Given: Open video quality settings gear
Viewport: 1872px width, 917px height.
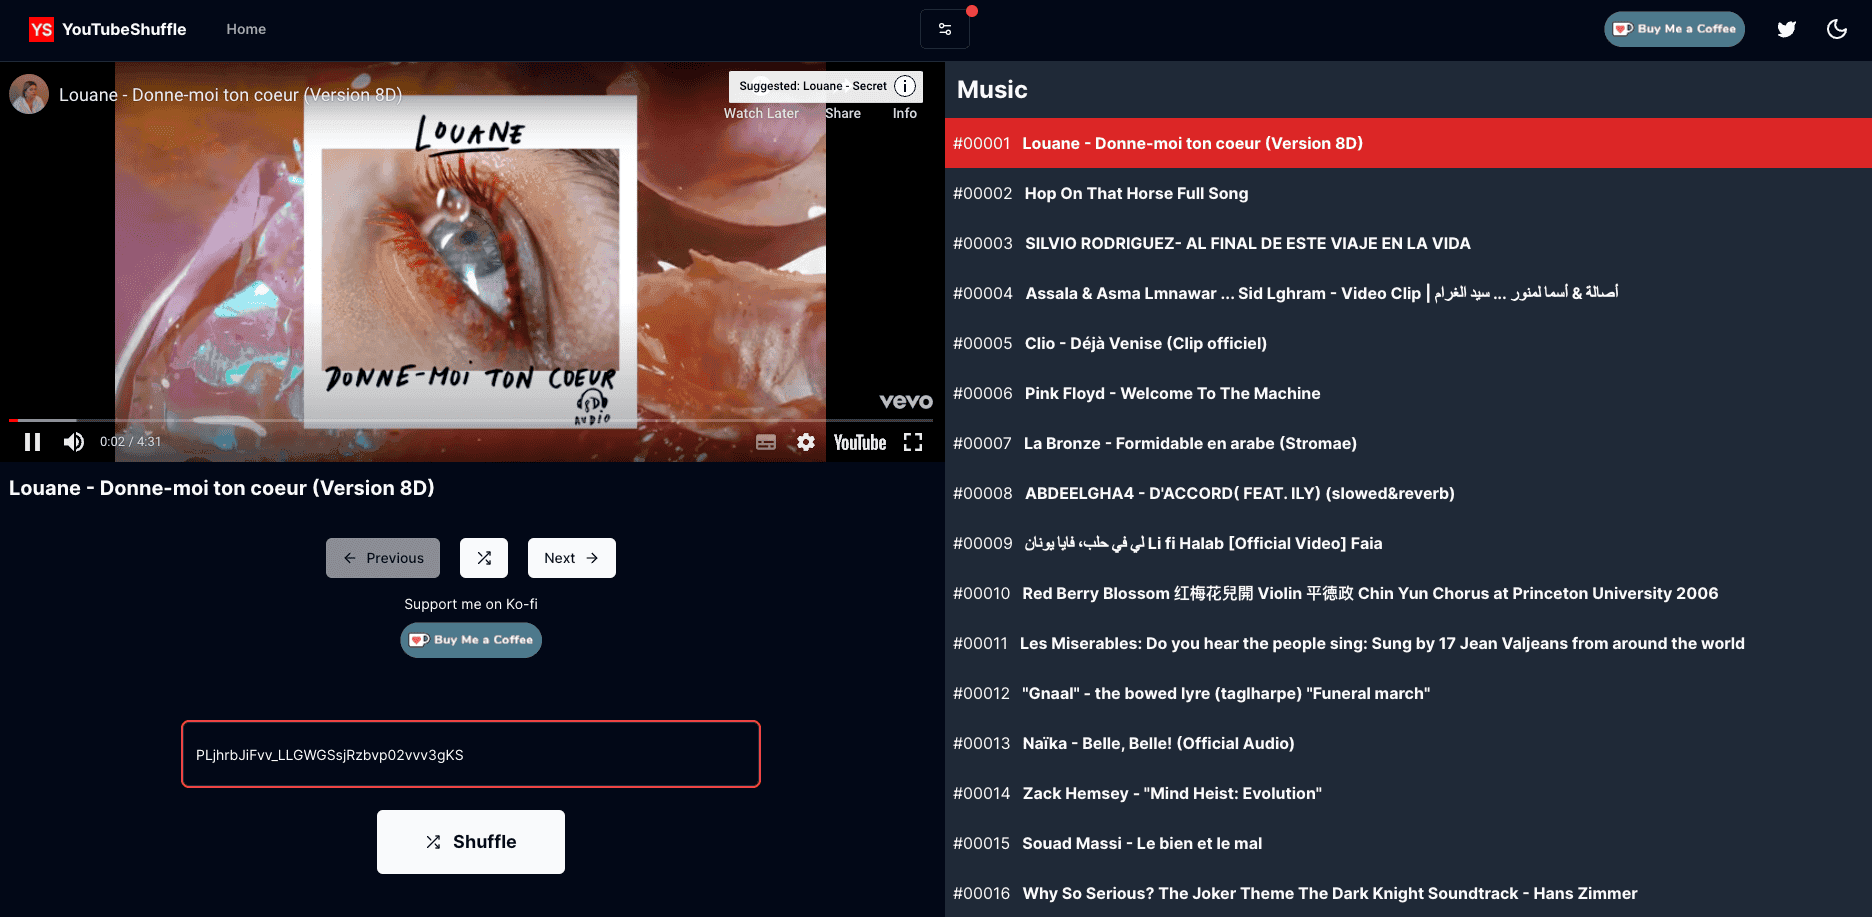Looking at the screenshot, I should (806, 442).
